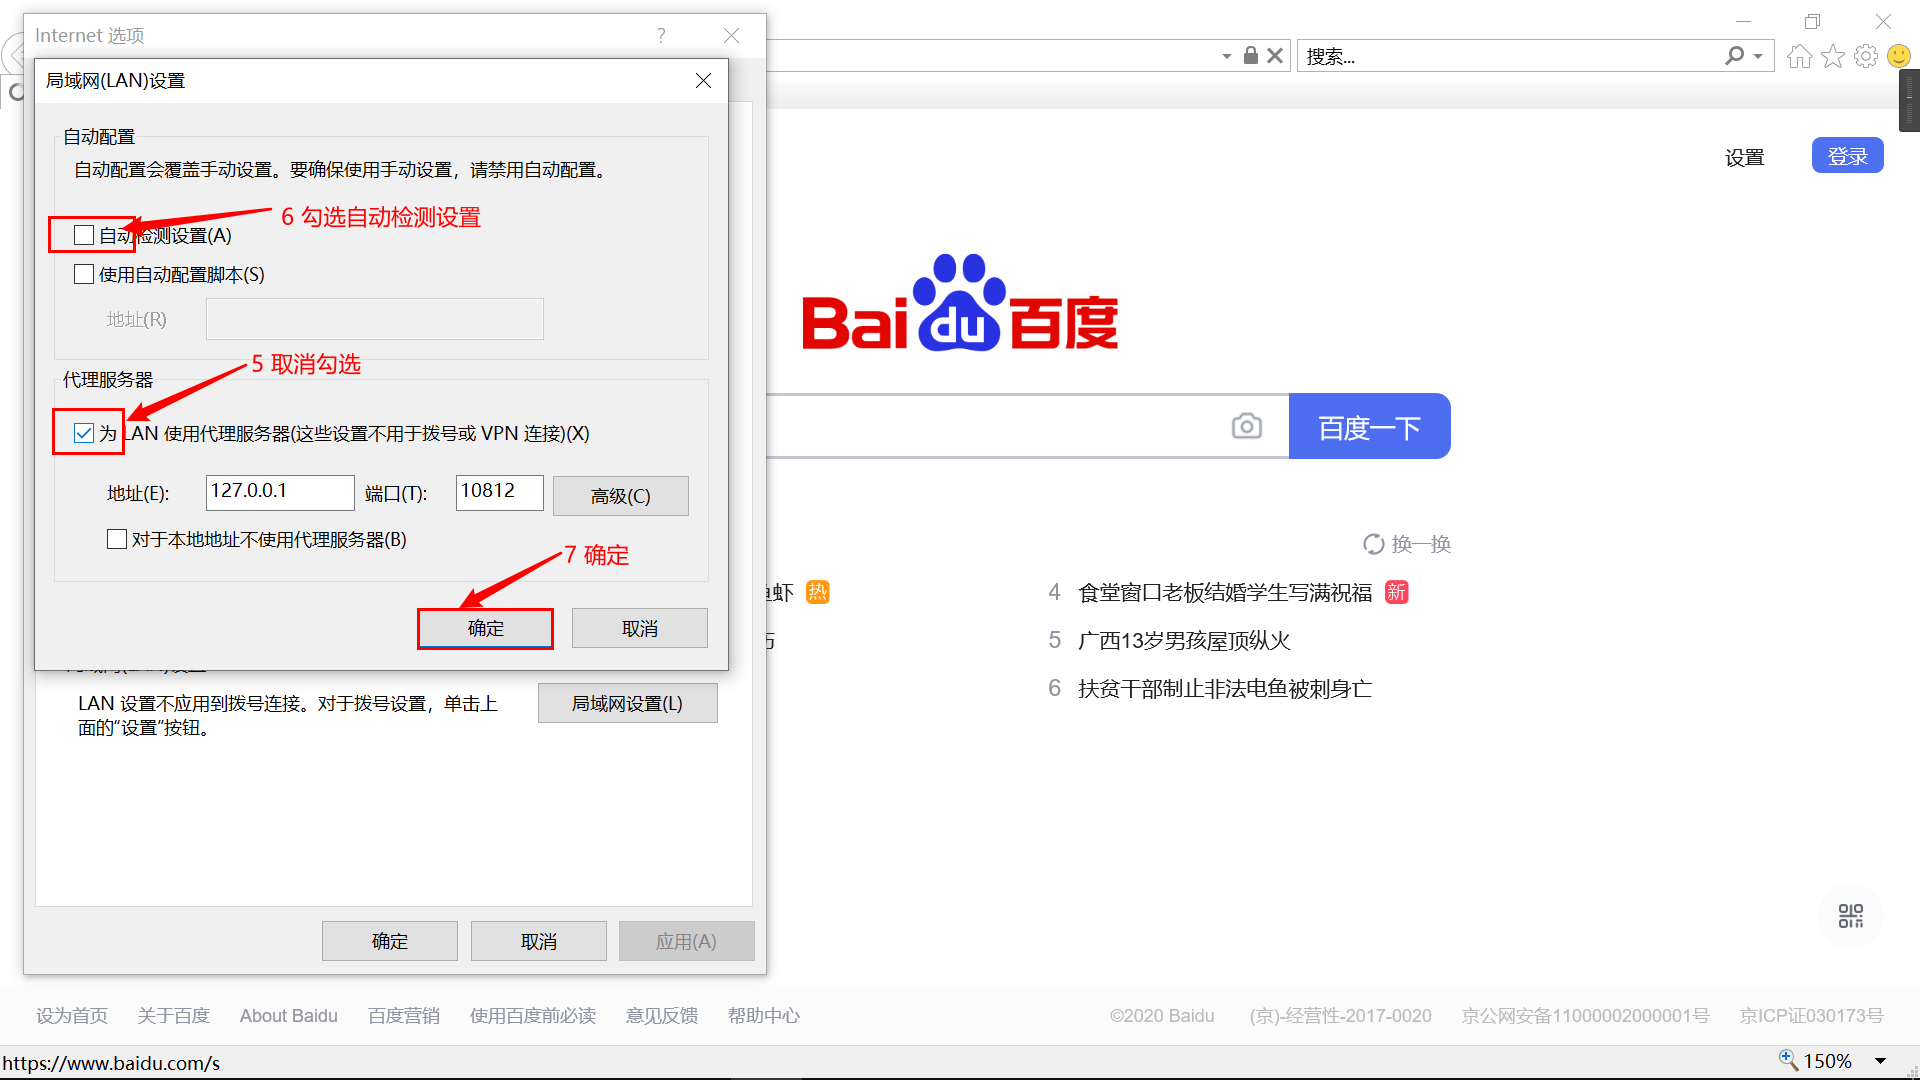Click the help question mark in Internet 选项
This screenshot has width=1920, height=1080.
[x=661, y=36]
